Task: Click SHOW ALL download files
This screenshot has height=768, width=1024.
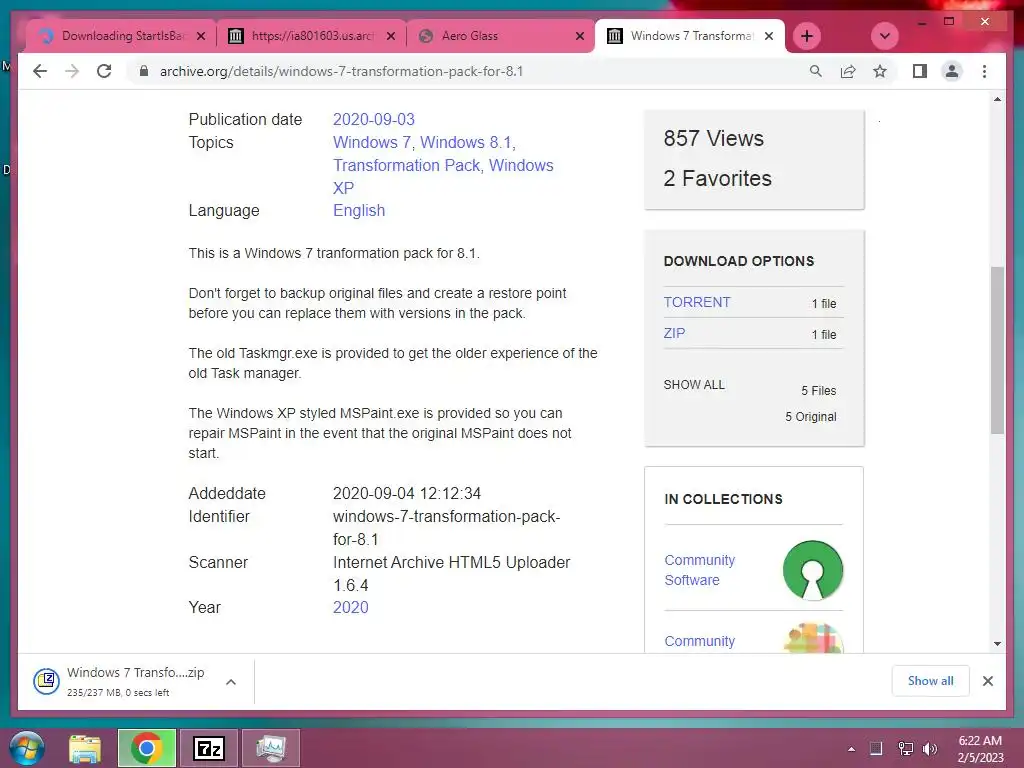Action: coord(694,385)
